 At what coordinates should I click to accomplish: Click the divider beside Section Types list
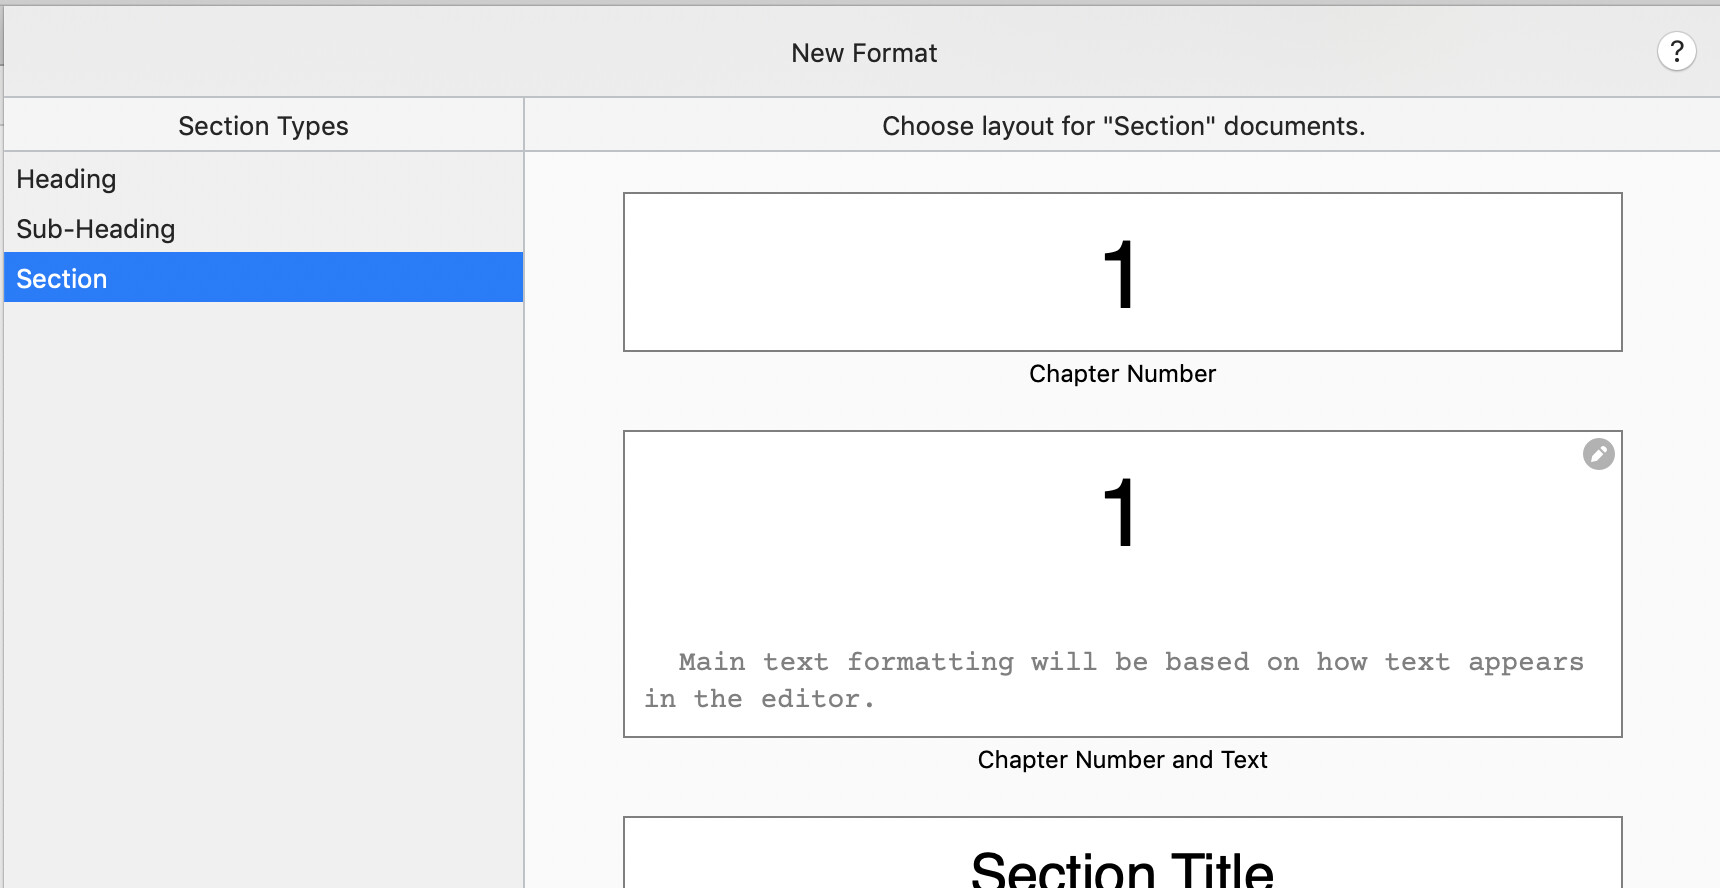(x=524, y=492)
